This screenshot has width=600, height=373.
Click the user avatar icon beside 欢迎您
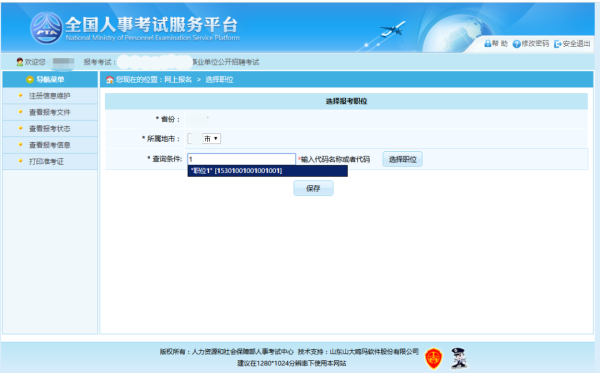coord(20,62)
